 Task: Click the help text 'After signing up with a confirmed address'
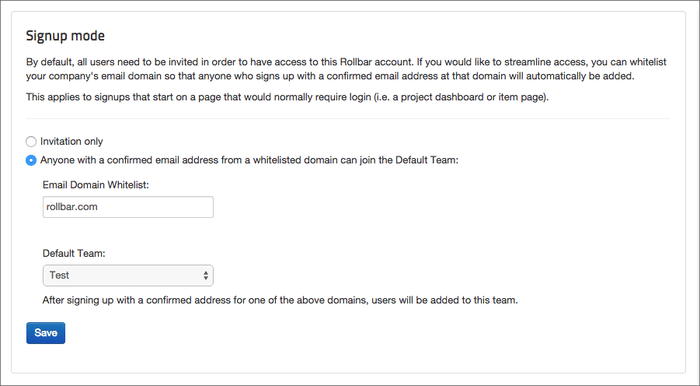click(280, 300)
